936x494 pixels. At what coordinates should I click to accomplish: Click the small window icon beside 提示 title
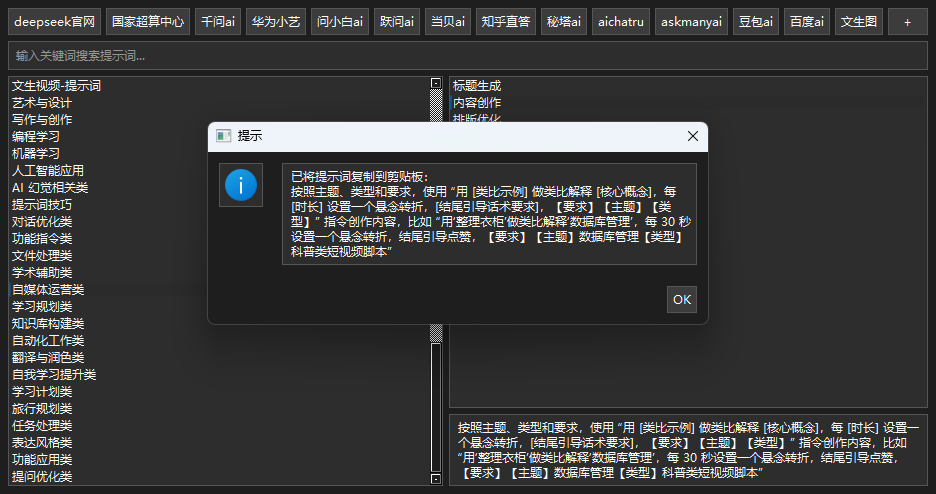[x=224, y=136]
